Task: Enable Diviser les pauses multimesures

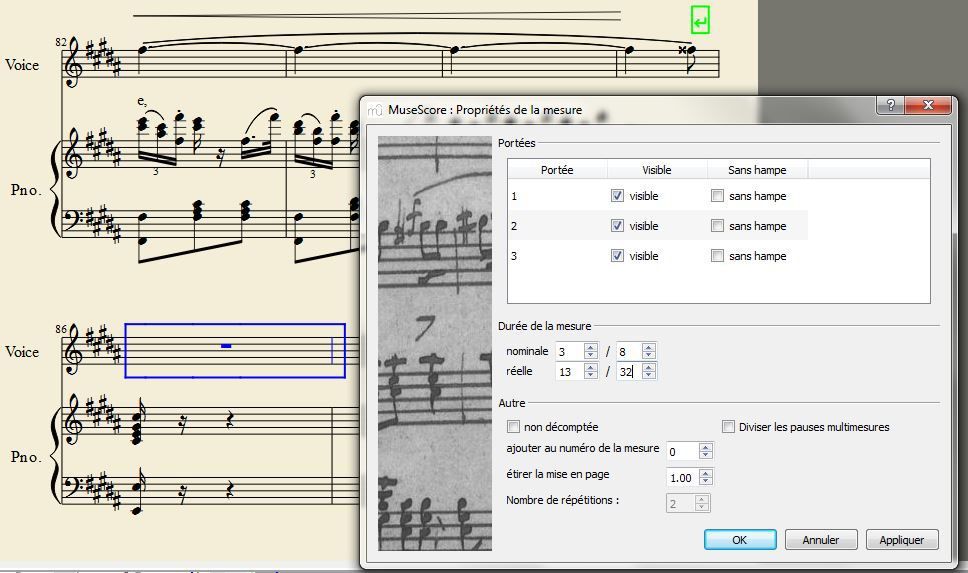Action: (728, 427)
